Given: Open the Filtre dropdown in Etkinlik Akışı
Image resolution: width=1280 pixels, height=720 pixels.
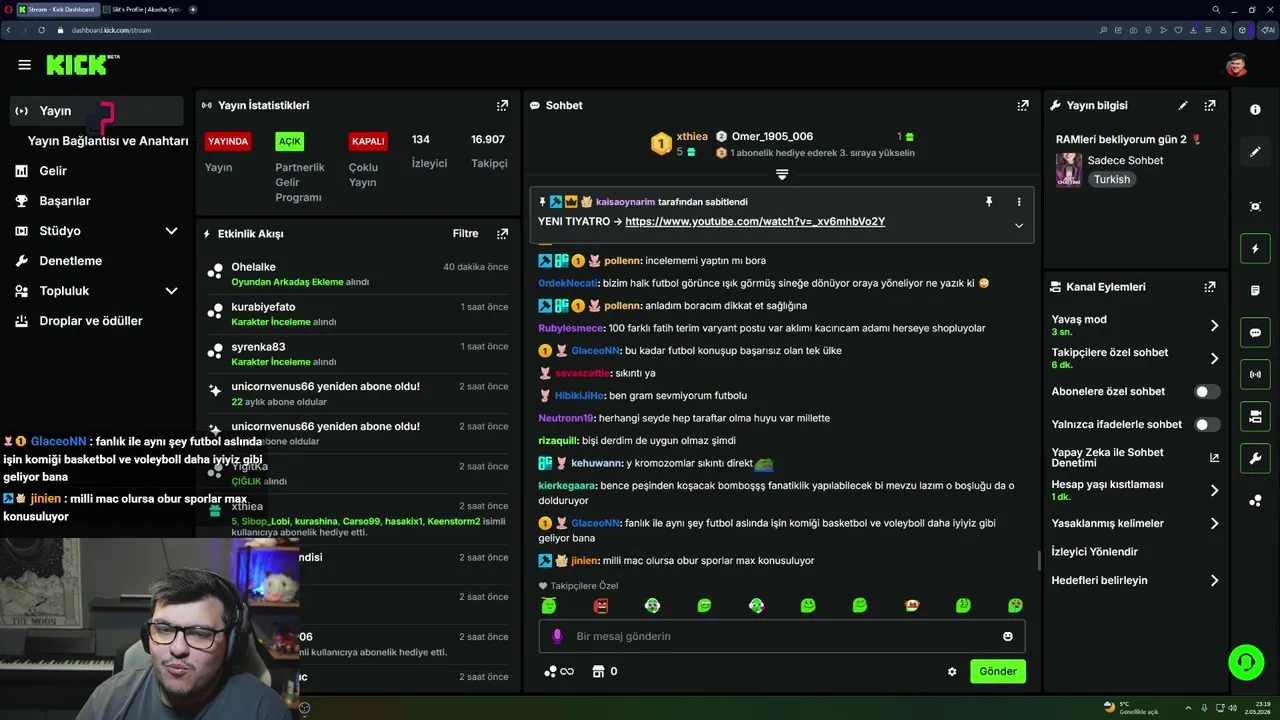Looking at the screenshot, I should (465, 234).
